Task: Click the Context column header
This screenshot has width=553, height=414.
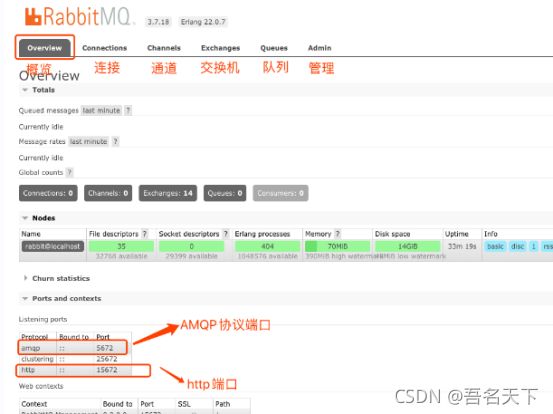Action: click(x=34, y=404)
